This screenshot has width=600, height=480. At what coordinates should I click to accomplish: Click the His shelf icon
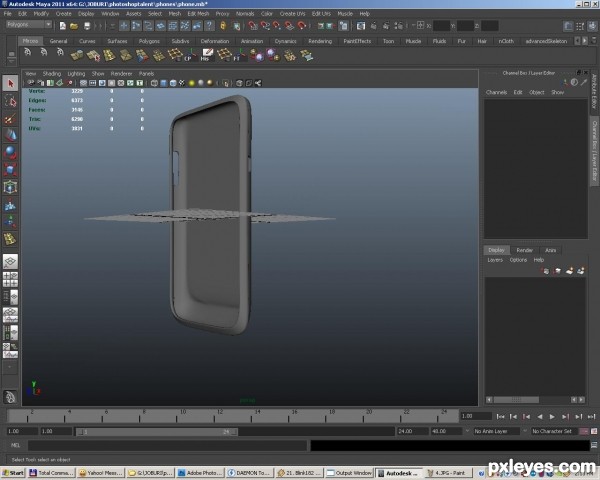point(207,55)
